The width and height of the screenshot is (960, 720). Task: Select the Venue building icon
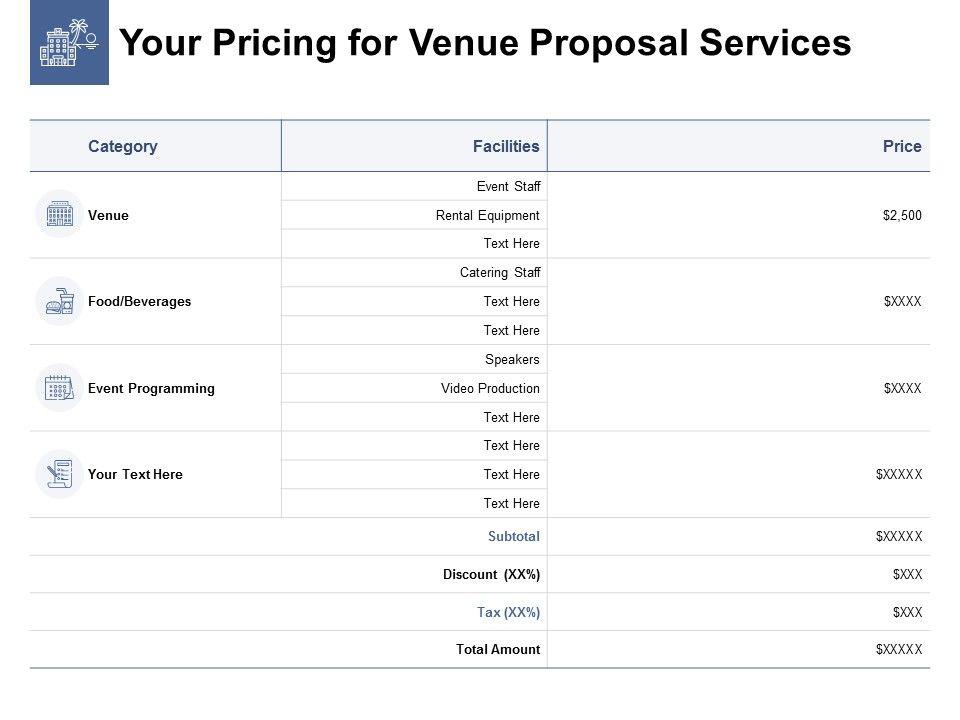click(x=59, y=214)
